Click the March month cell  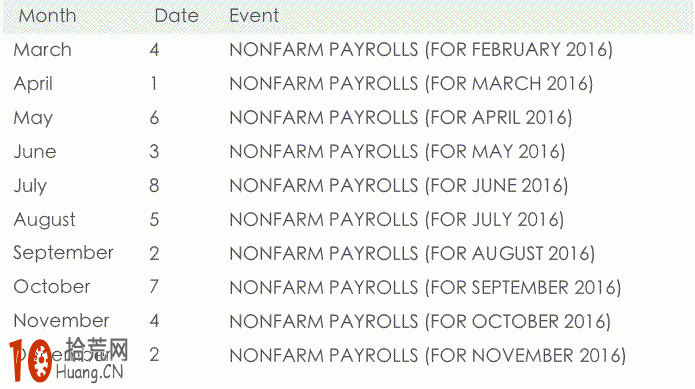[43, 50]
